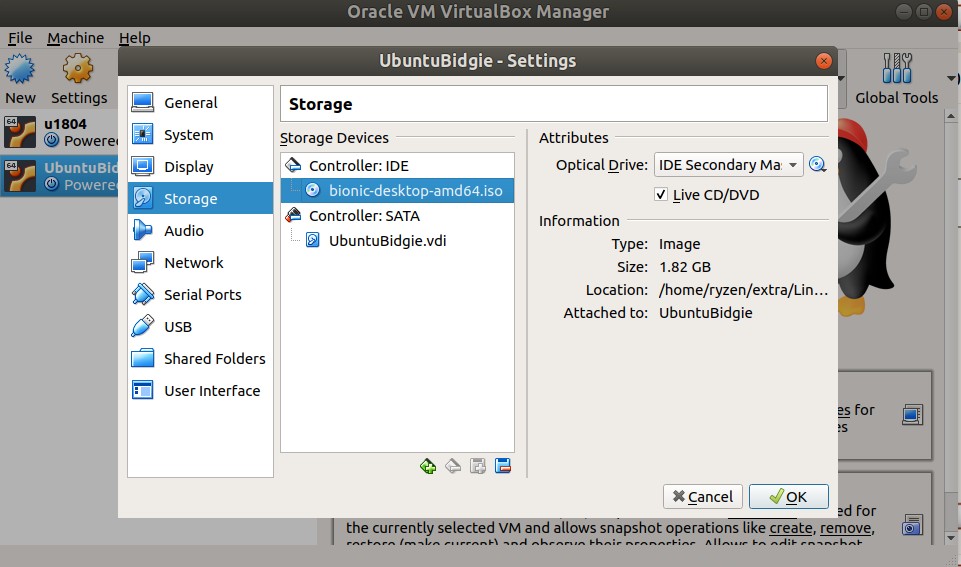Open the dropdown arrow beside Global Tools
The height and width of the screenshot is (567, 961).
(952, 78)
